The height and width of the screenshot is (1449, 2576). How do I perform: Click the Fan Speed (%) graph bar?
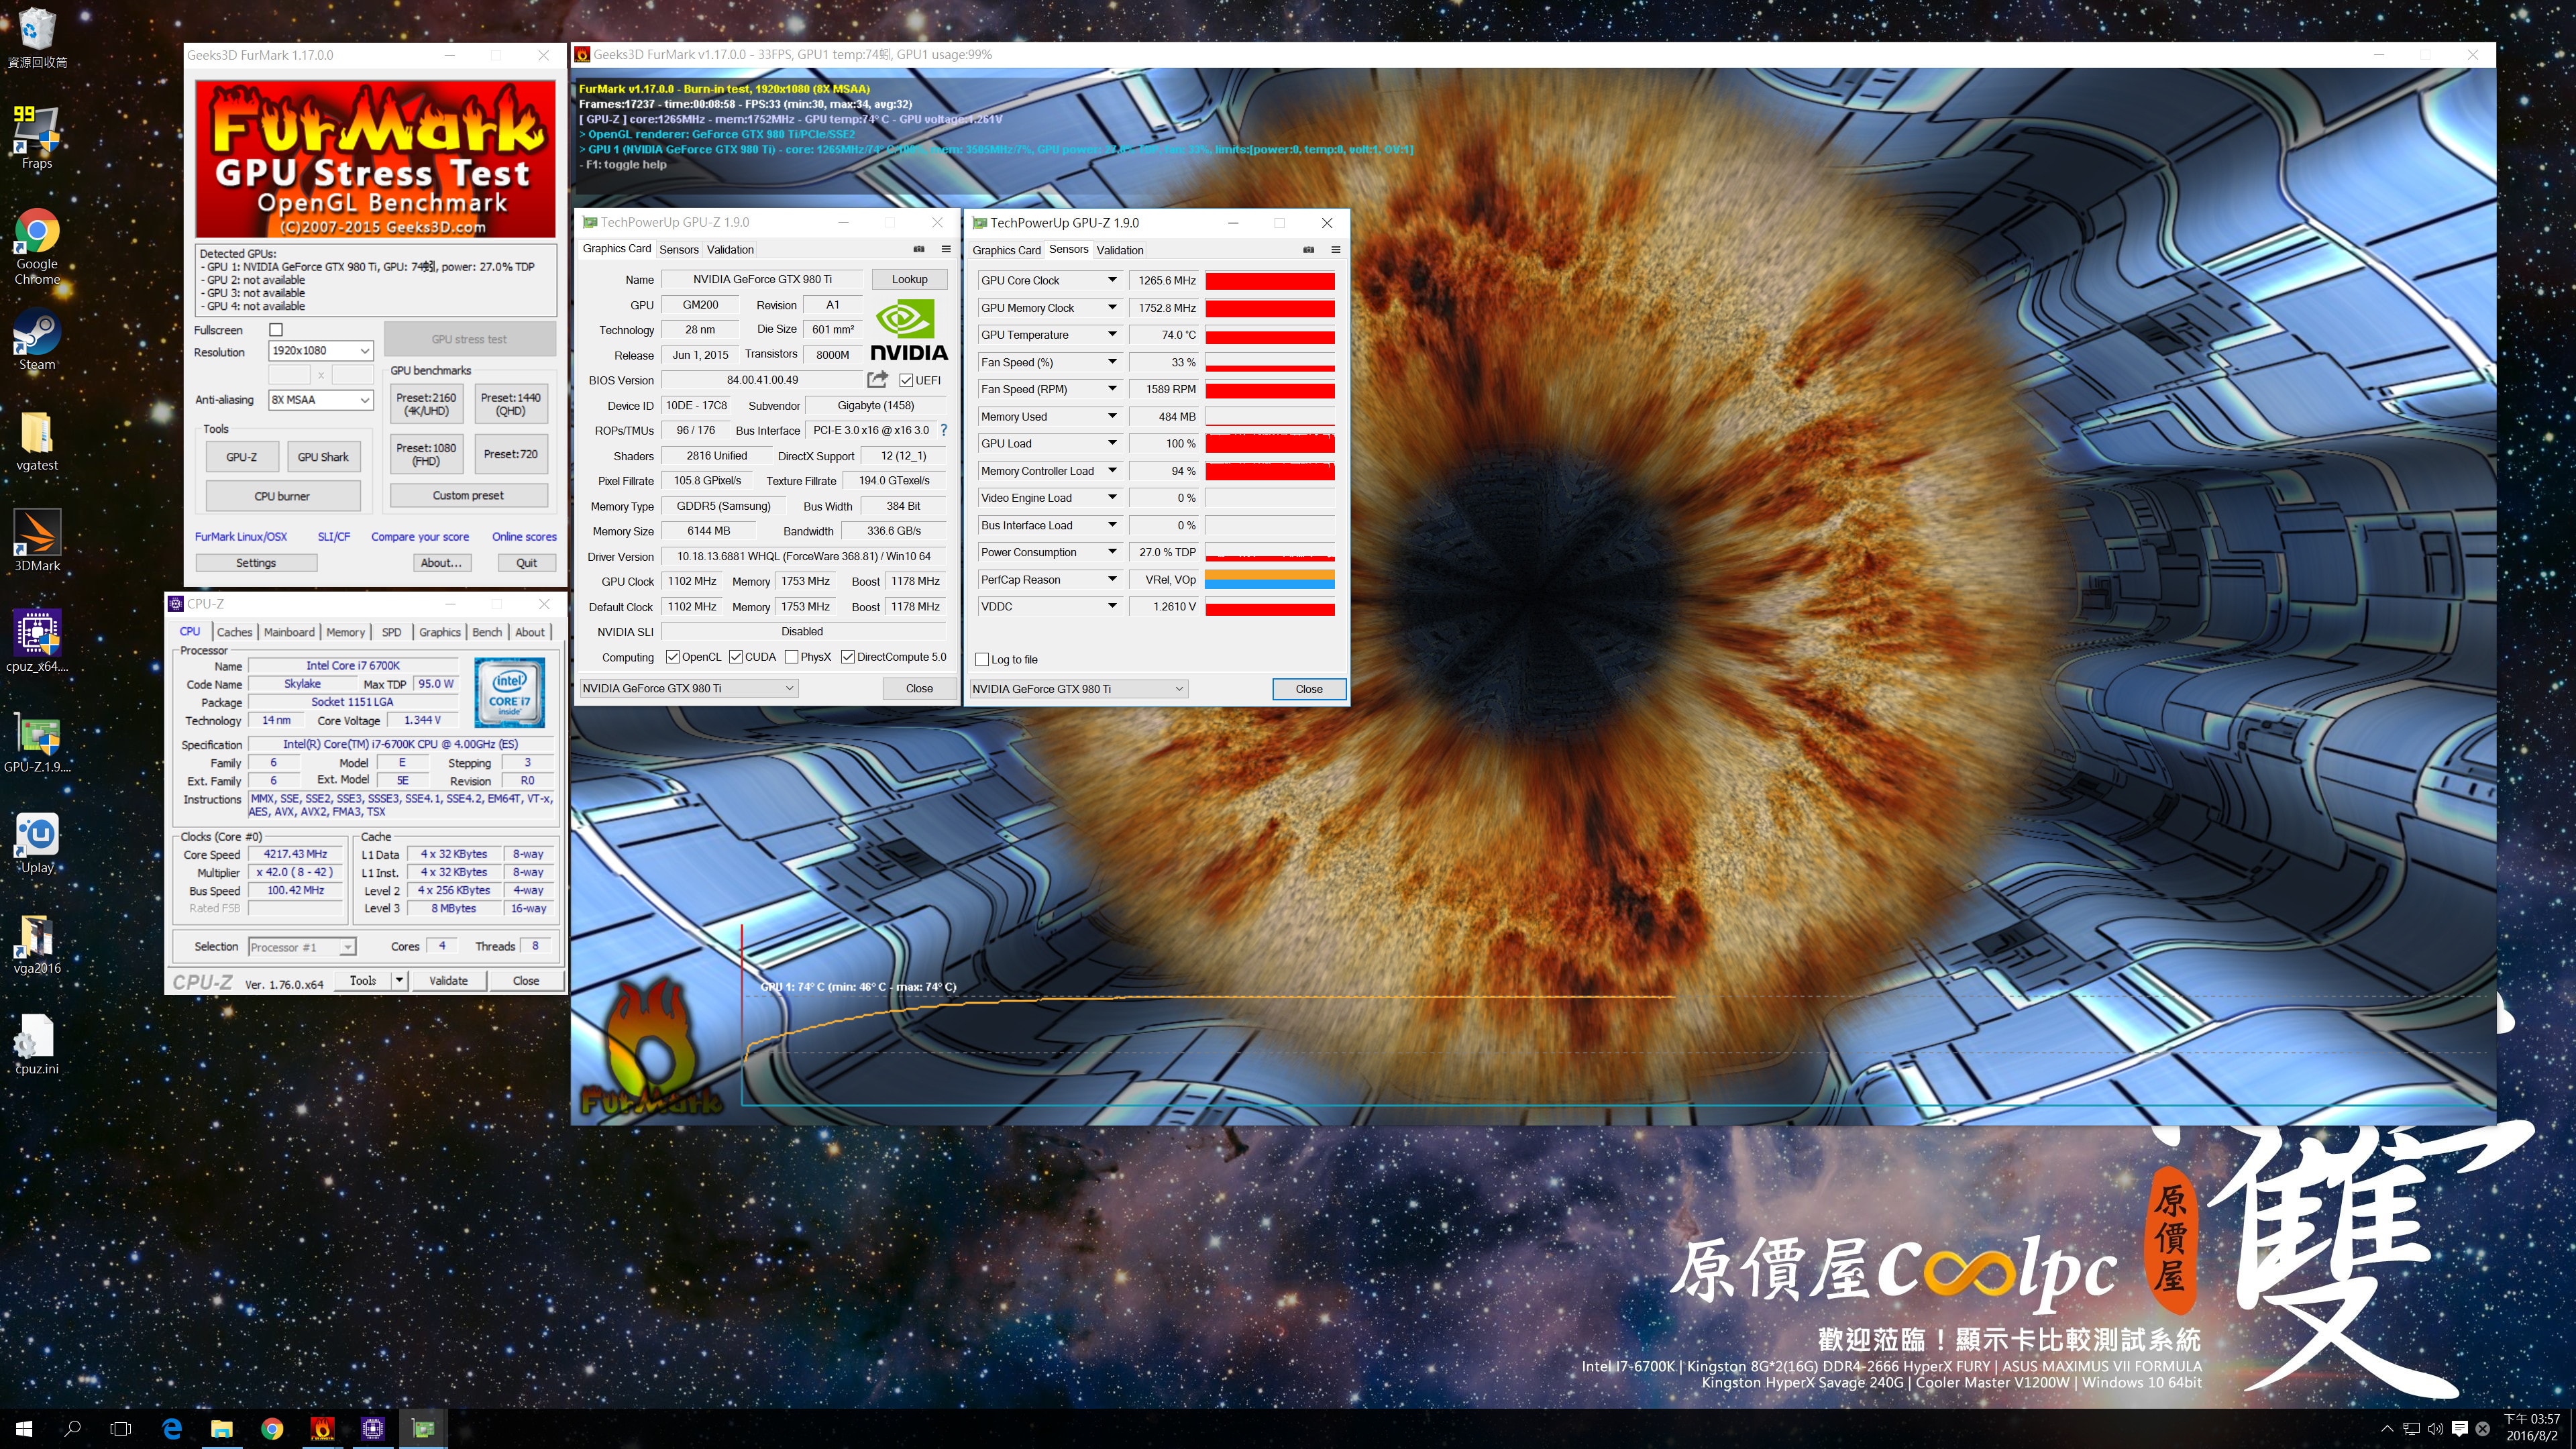click(1270, 362)
